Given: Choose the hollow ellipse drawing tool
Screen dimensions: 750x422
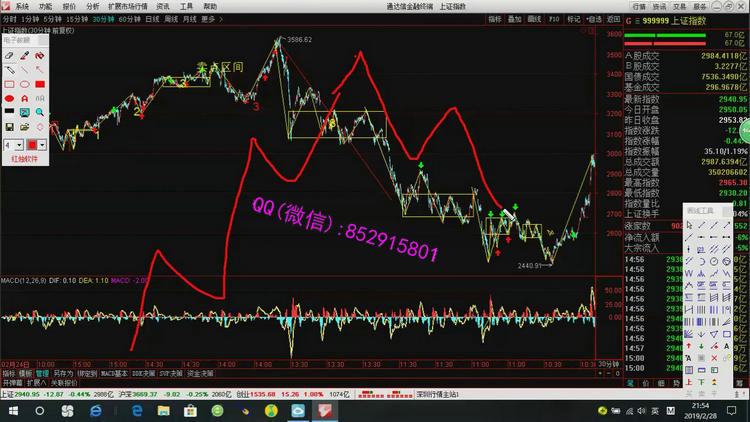Looking at the screenshot, I should click(x=24, y=85).
